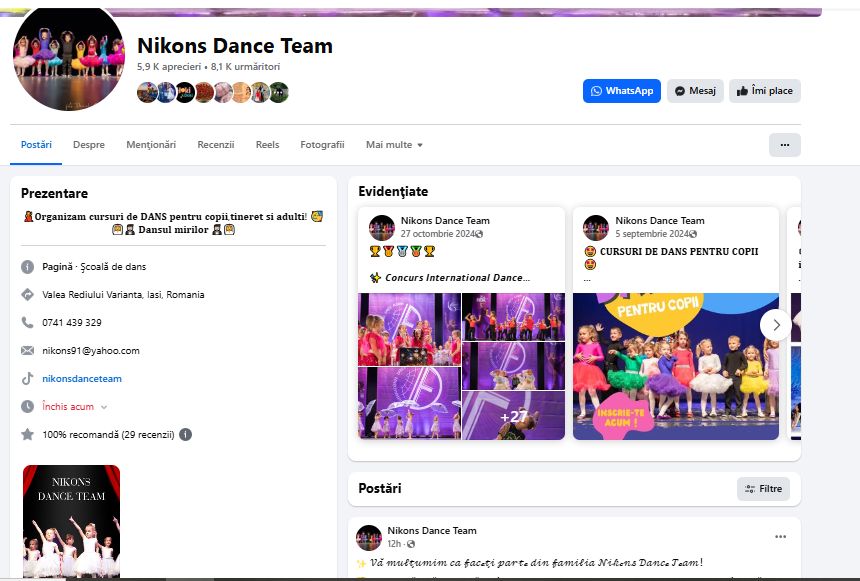Open the 5 septembrie 2024 post date
This screenshot has width=860, height=581.
click(x=652, y=234)
